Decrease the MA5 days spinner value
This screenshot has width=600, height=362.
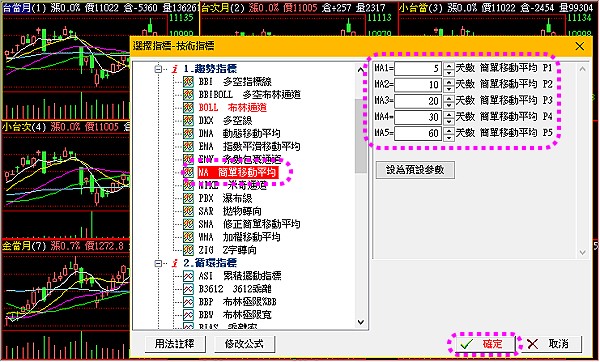449,137
